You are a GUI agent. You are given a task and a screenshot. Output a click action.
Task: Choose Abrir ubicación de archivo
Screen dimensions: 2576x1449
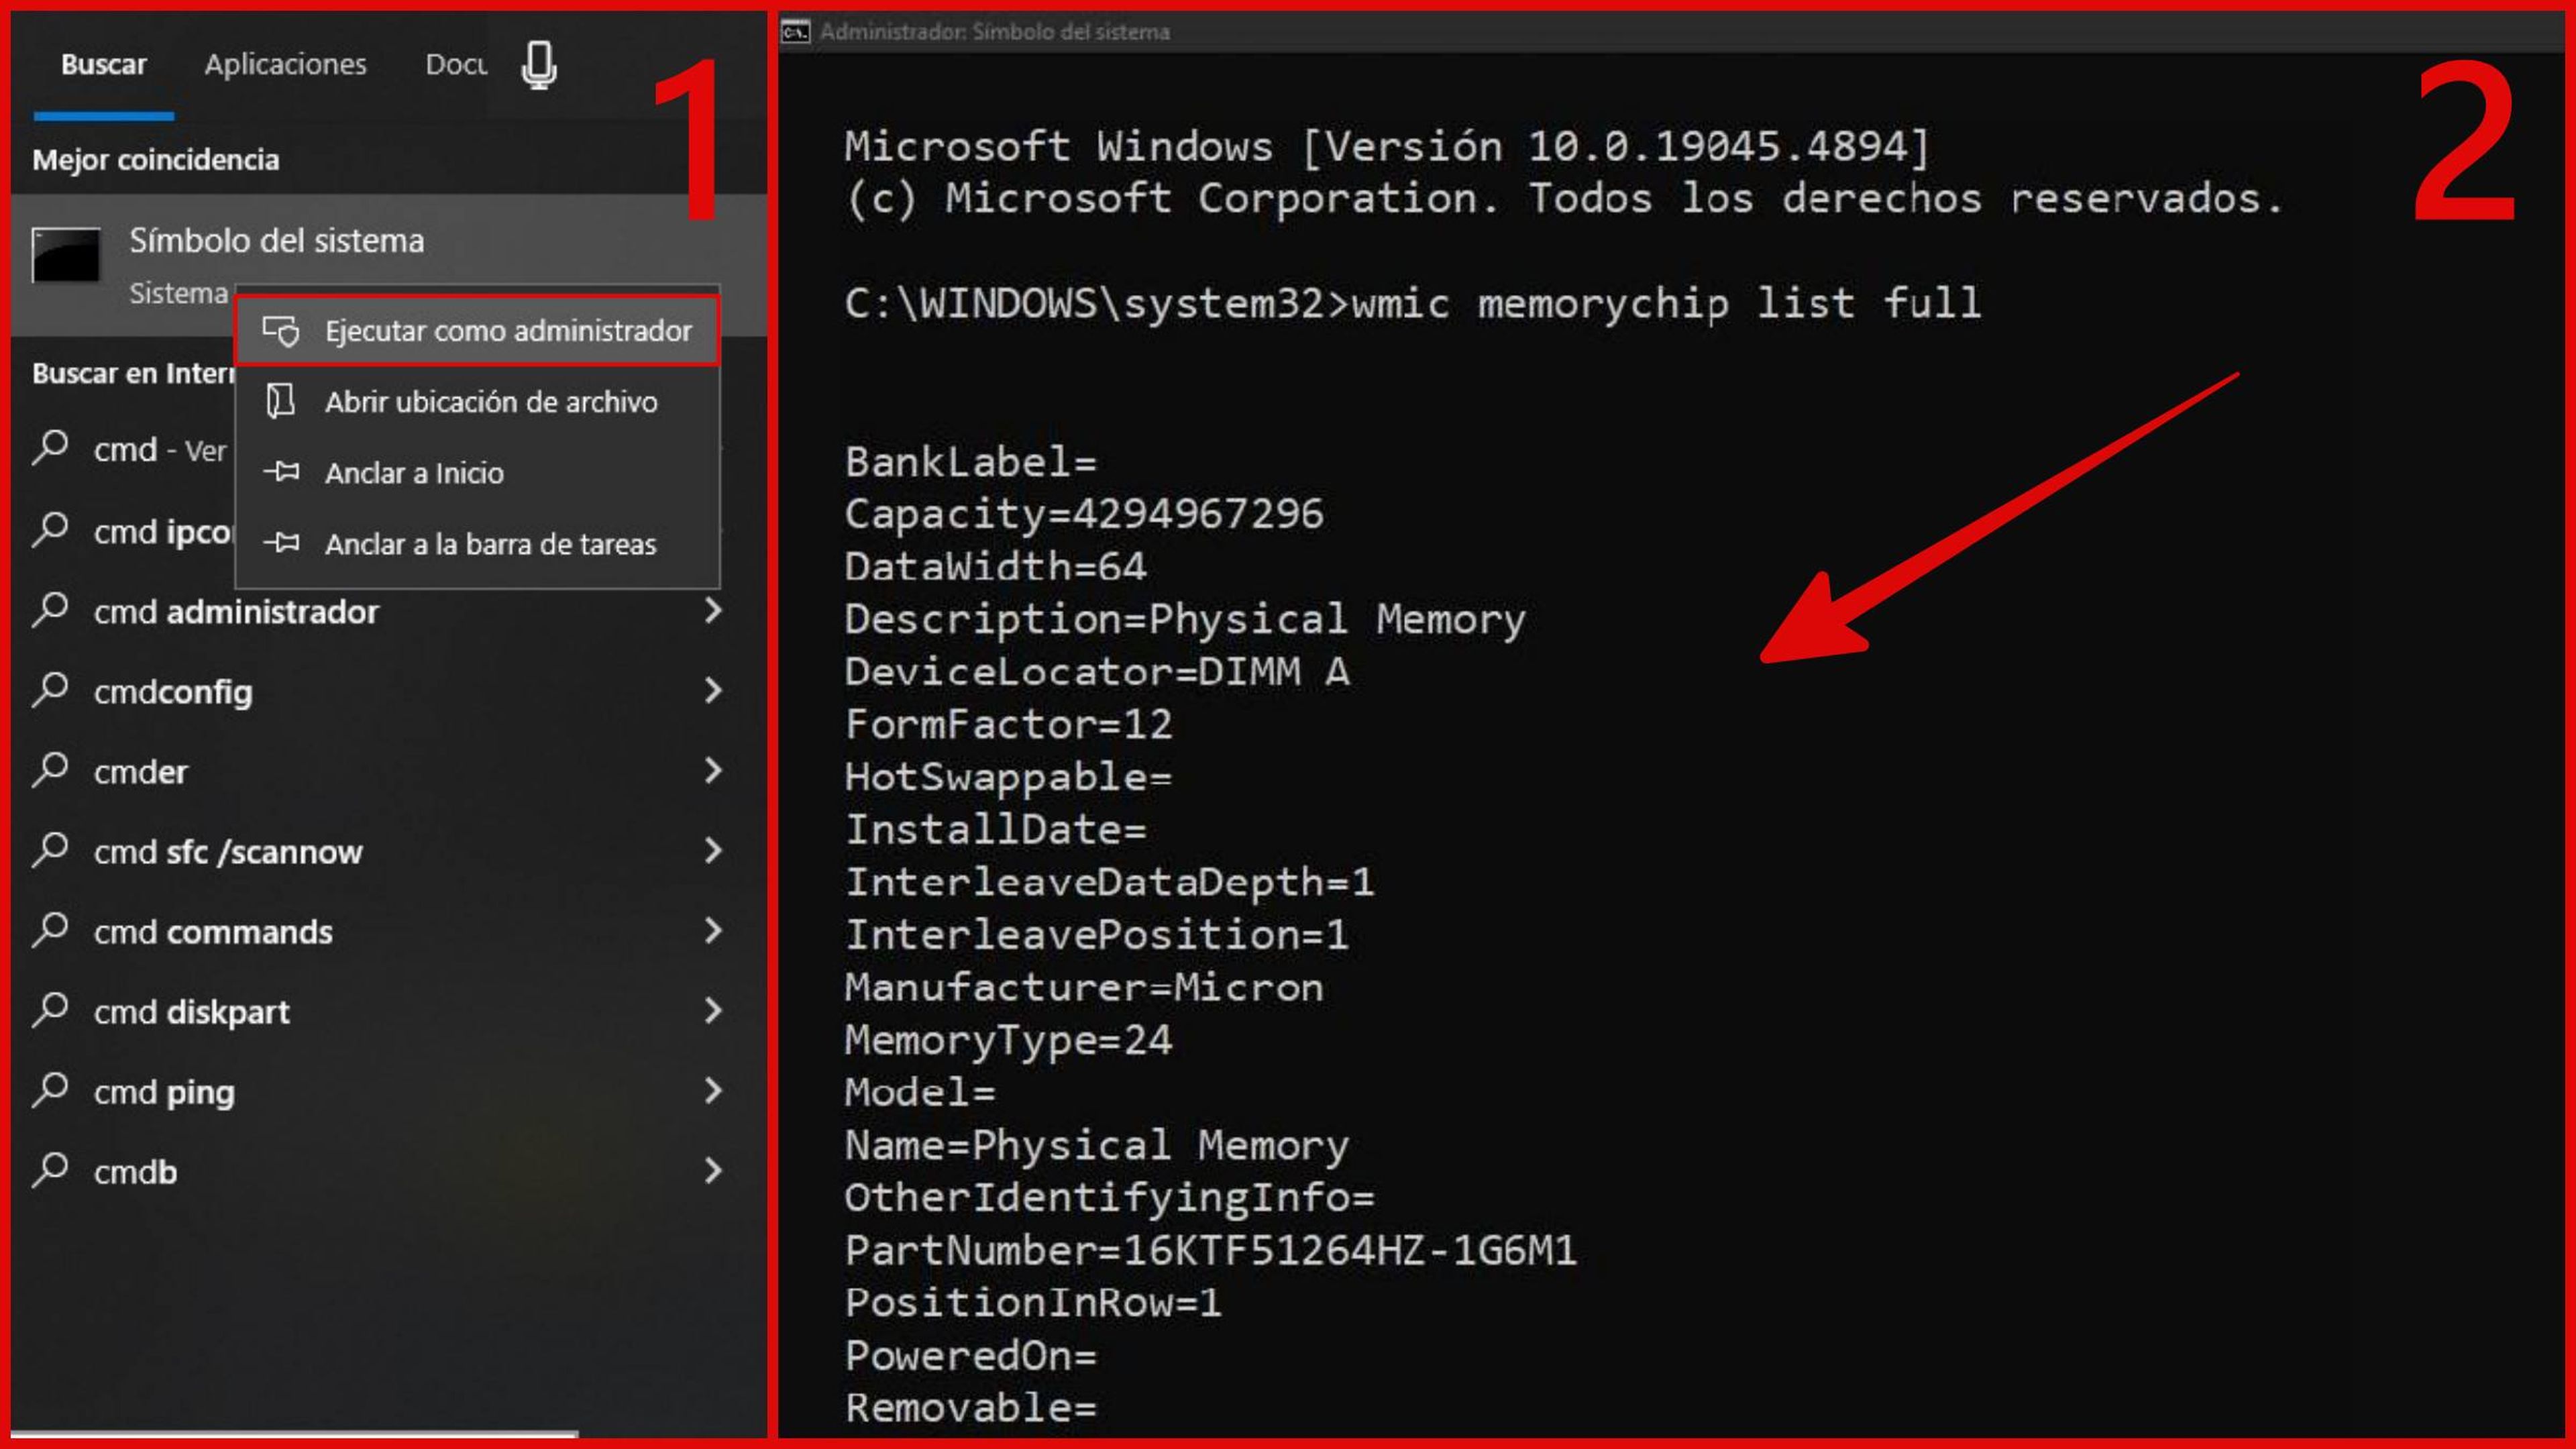pyautogui.click(x=477, y=401)
